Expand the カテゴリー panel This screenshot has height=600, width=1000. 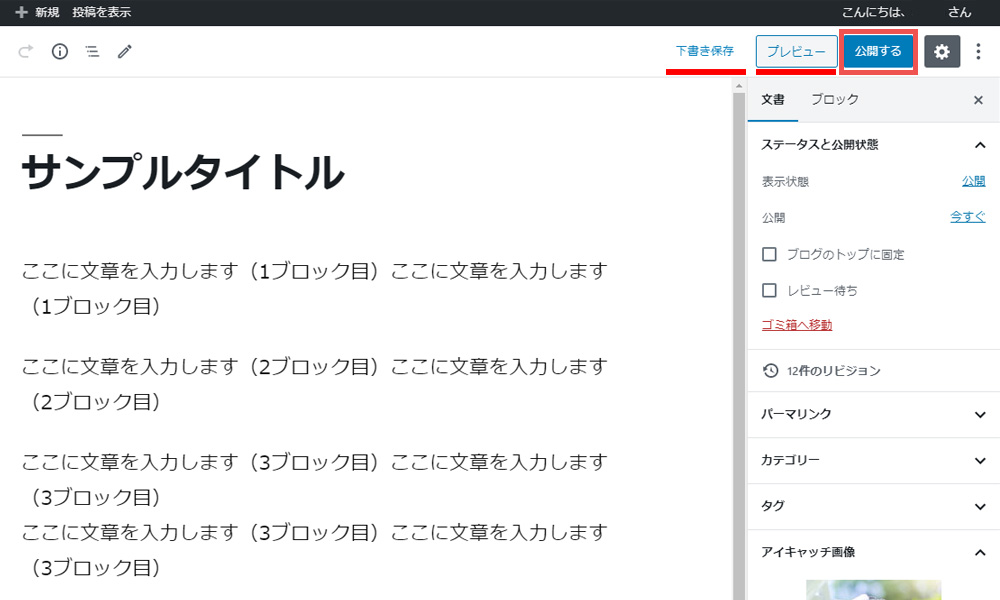coord(873,460)
